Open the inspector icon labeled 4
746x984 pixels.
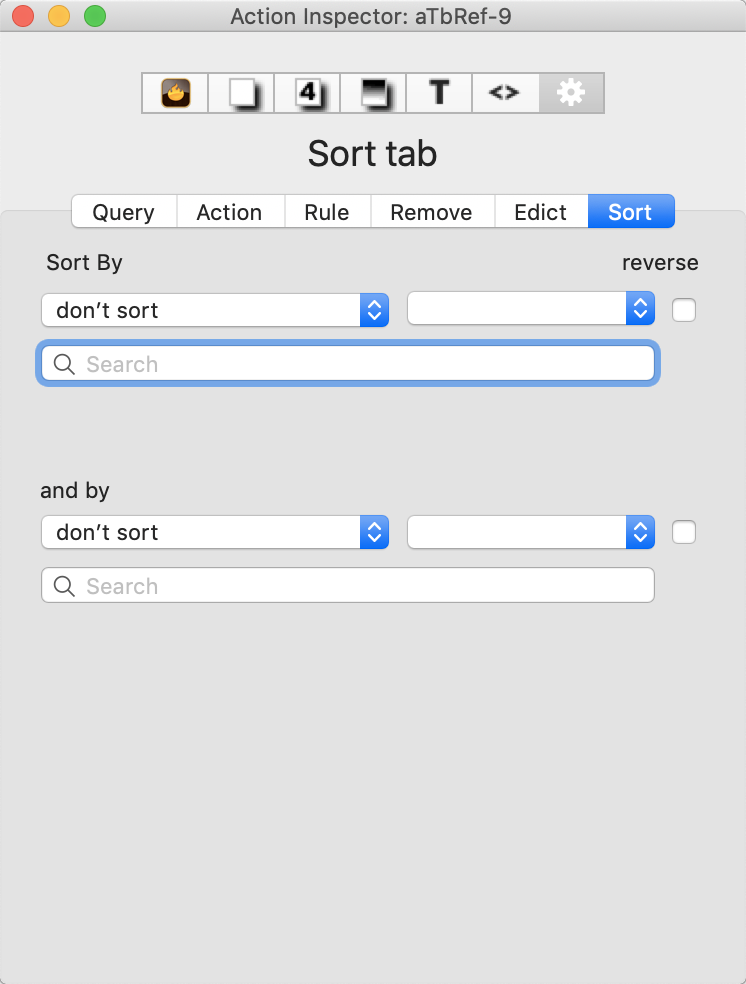(x=306, y=93)
